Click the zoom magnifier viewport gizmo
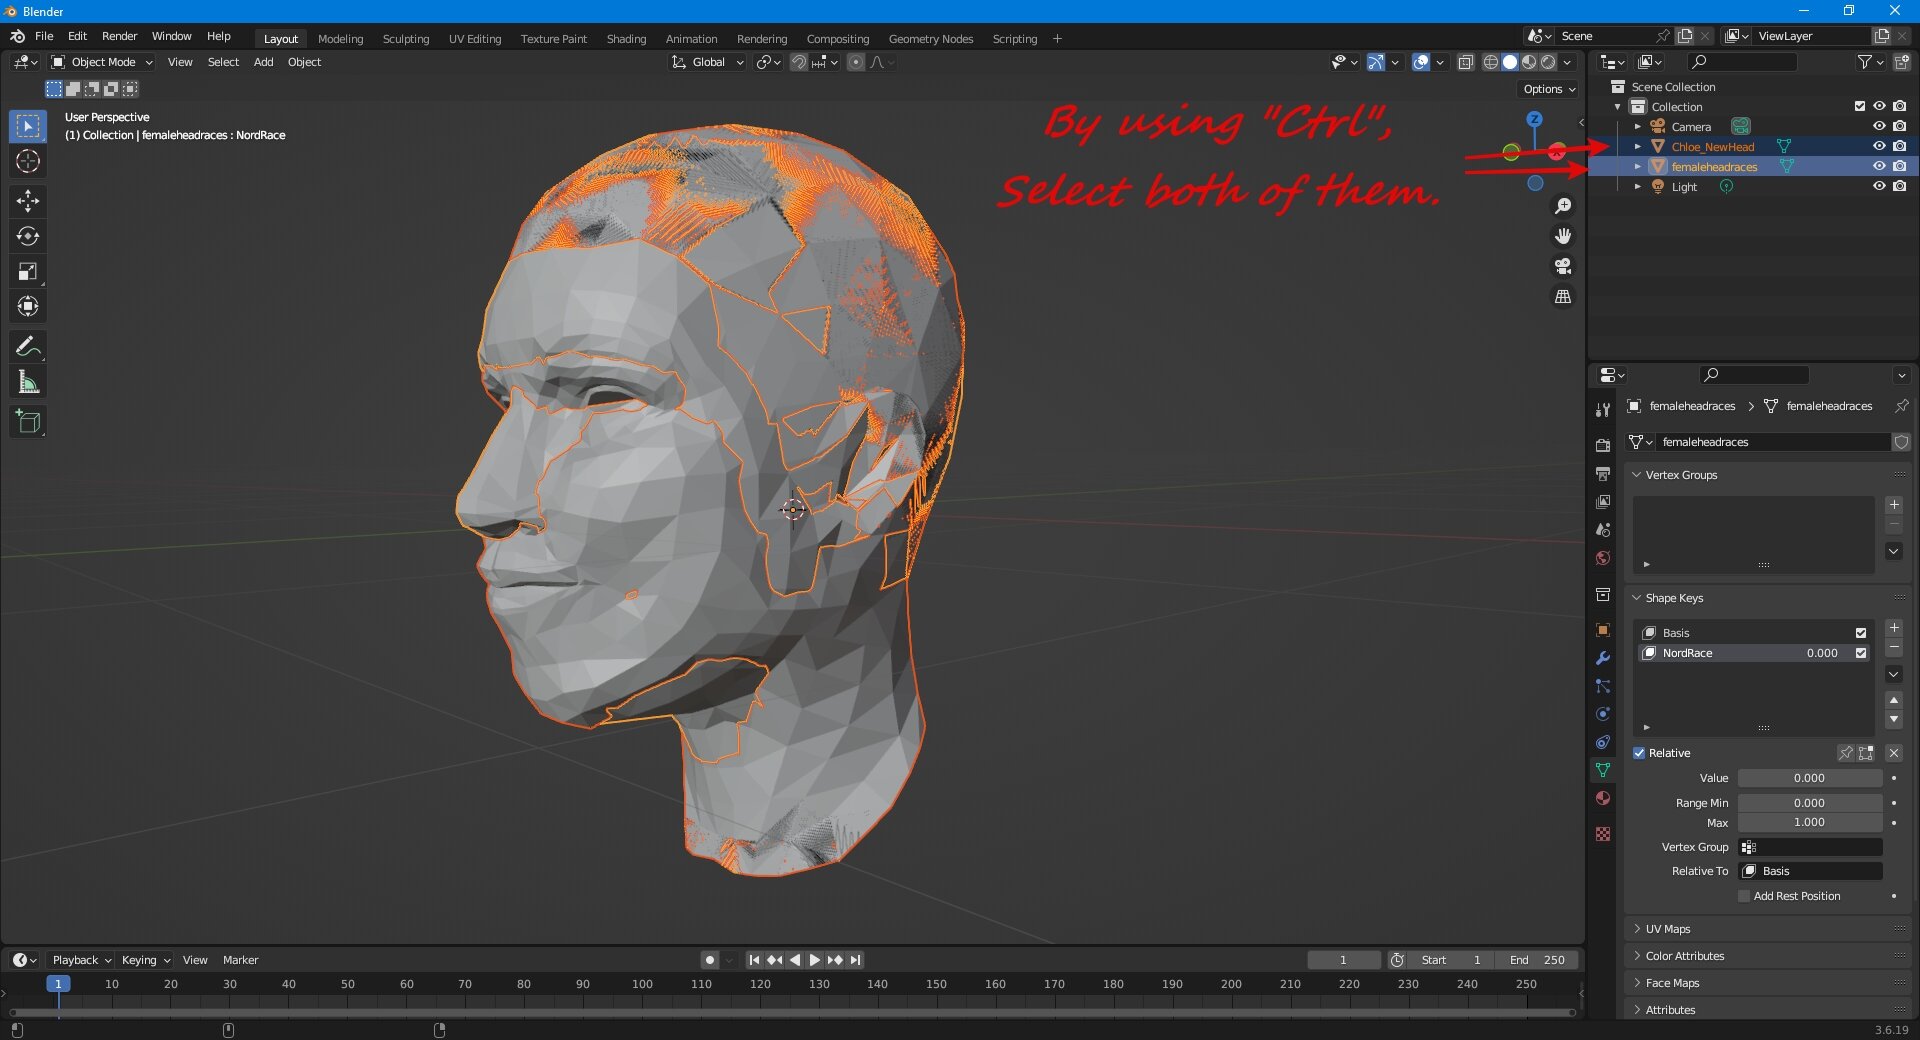Viewport: 1920px width, 1040px height. tap(1563, 206)
